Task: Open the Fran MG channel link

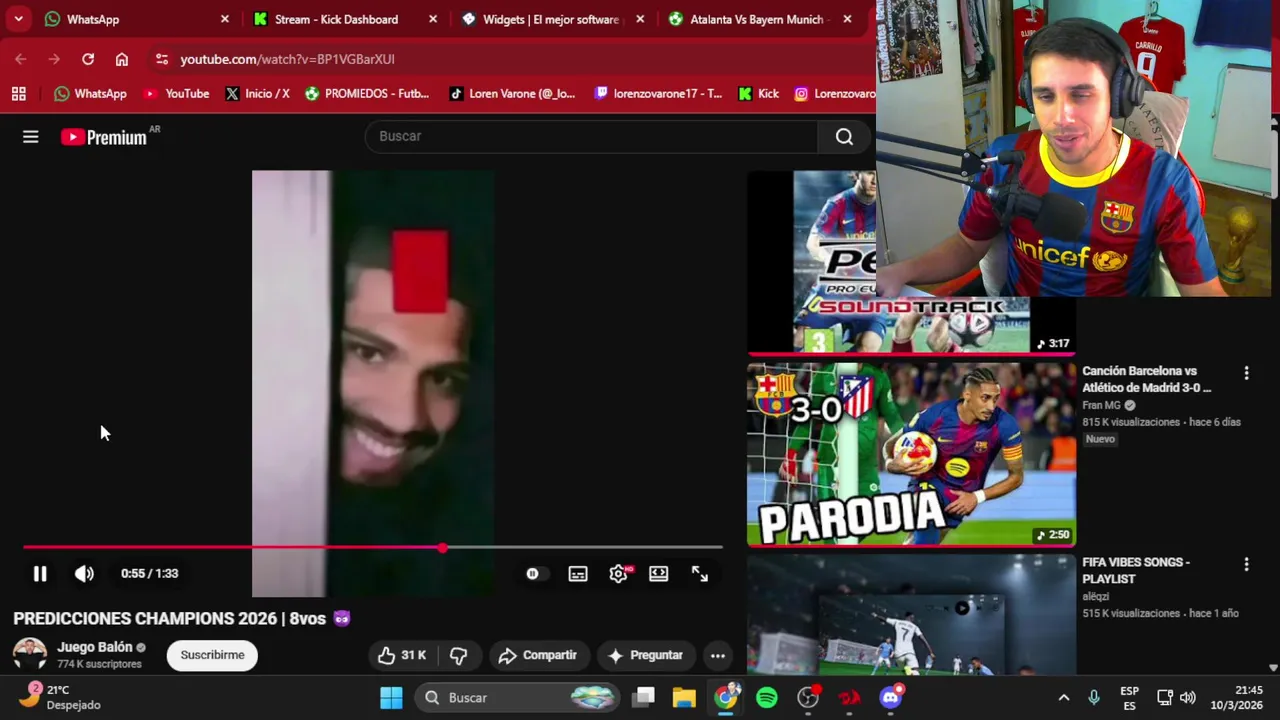Action: coord(1101,405)
